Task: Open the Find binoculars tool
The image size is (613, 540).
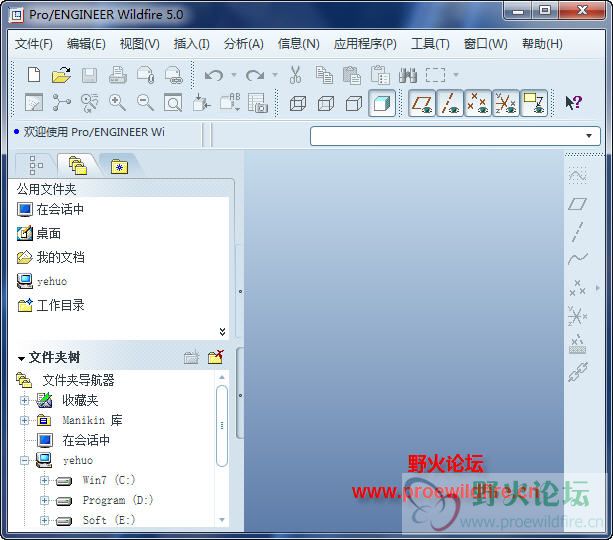Action: coord(408,75)
